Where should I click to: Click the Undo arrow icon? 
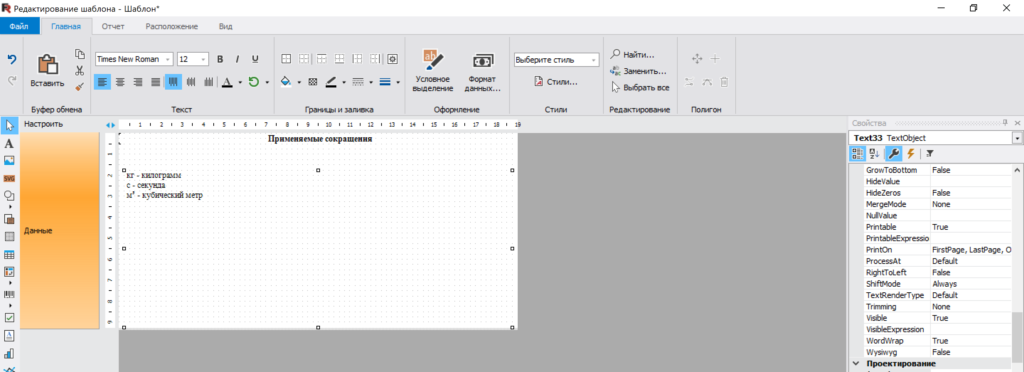point(12,59)
